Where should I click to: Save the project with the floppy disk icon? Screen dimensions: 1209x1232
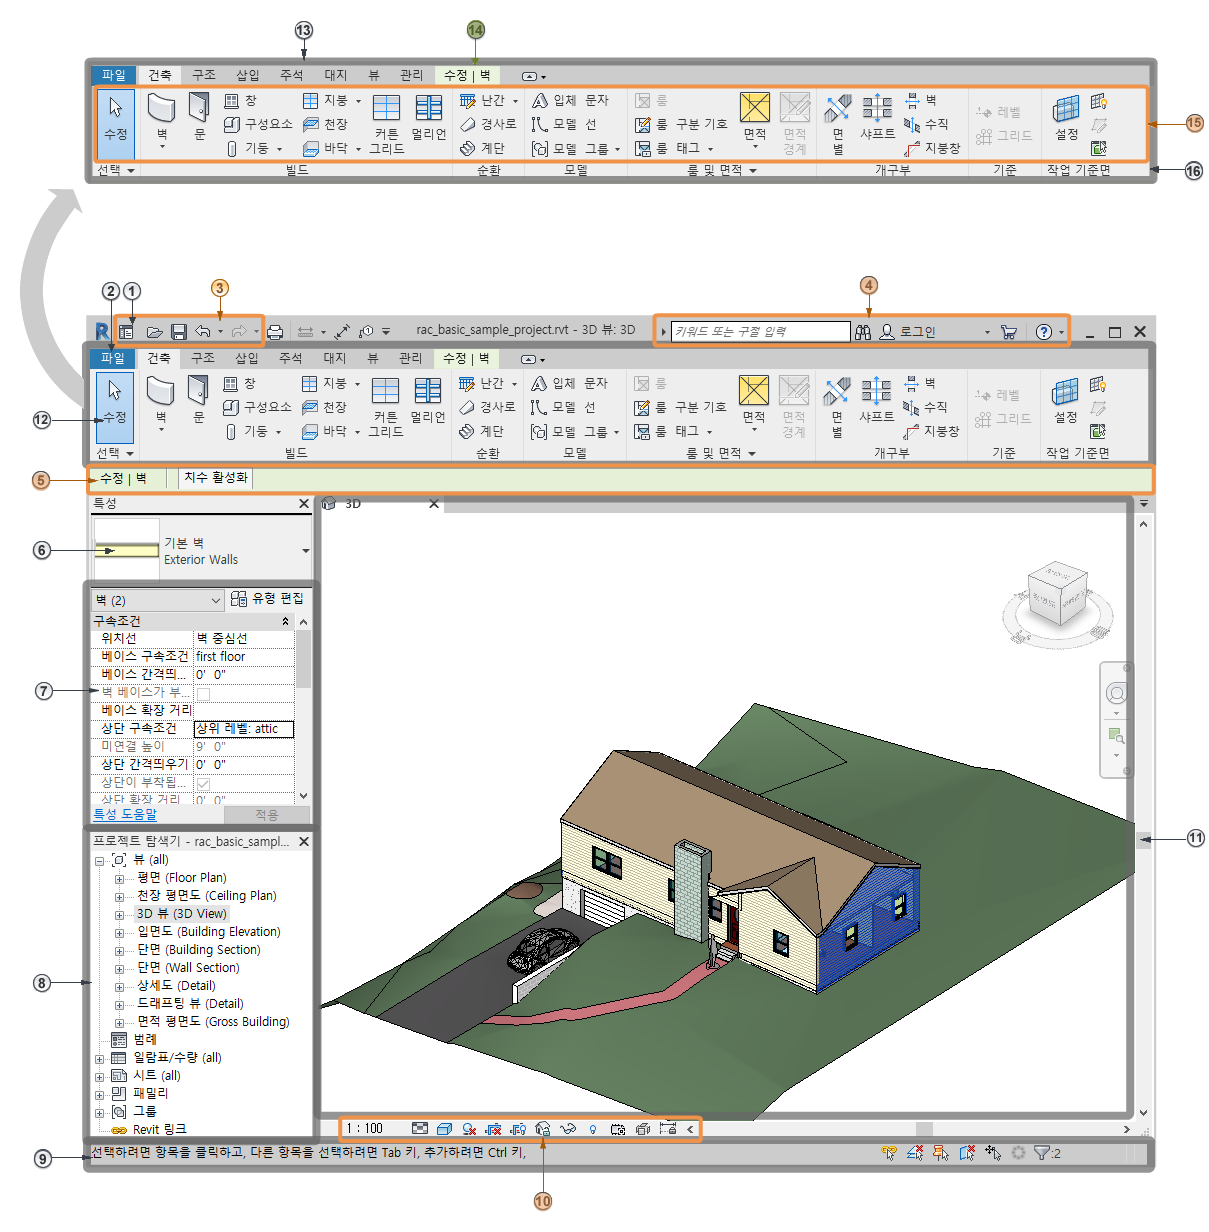click(x=179, y=332)
